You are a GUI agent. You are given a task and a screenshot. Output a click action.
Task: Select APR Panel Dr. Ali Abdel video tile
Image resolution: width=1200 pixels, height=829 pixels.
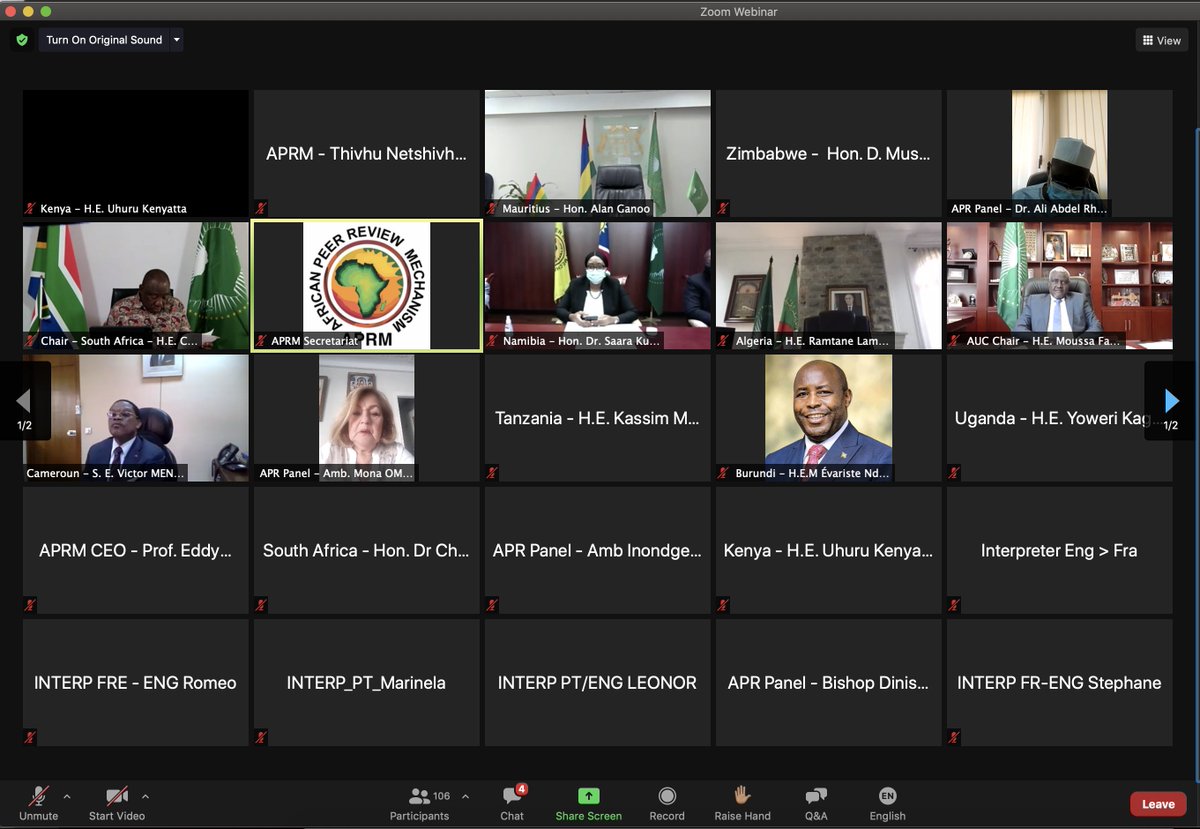pos(1059,153)
